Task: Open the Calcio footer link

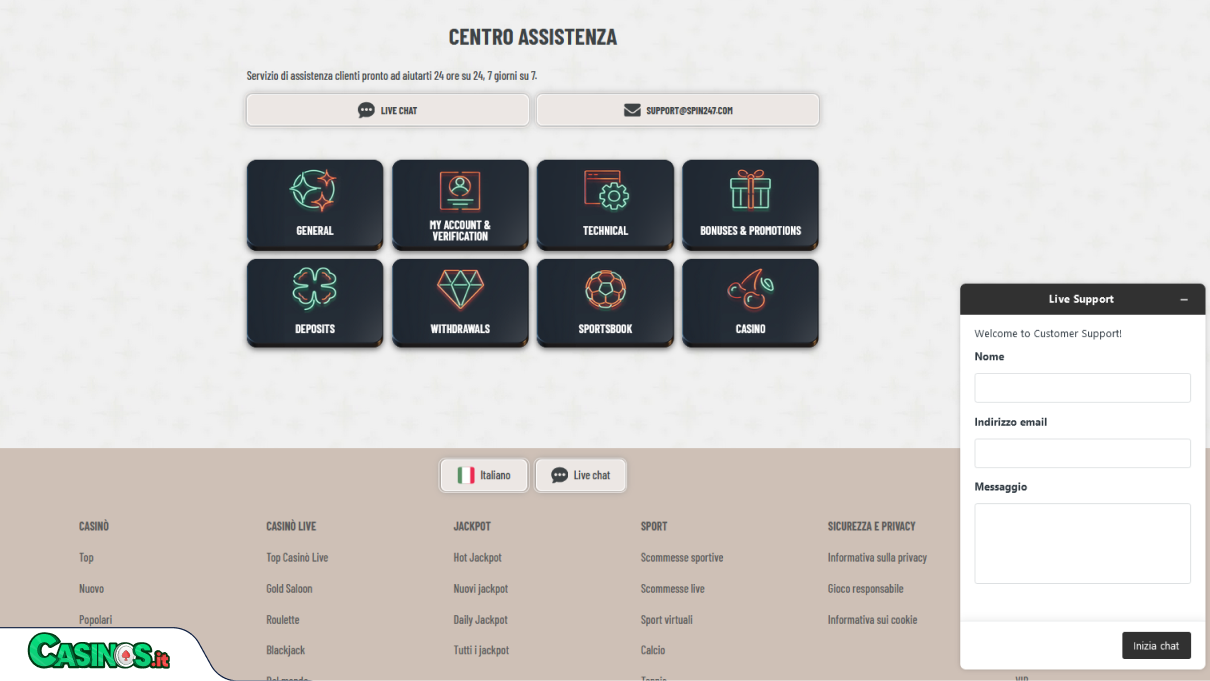Action: tap(653, 650)
